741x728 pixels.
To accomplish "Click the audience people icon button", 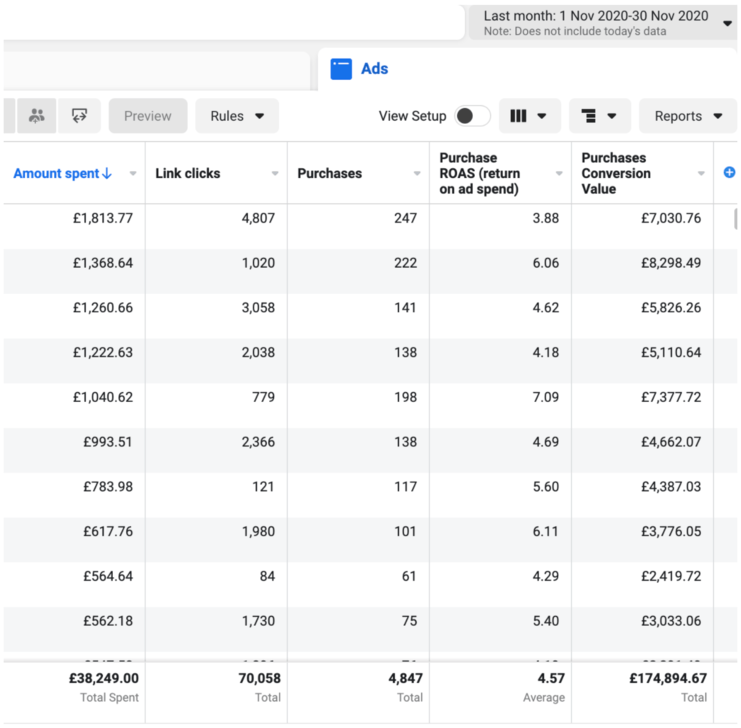I will [37, 116].
